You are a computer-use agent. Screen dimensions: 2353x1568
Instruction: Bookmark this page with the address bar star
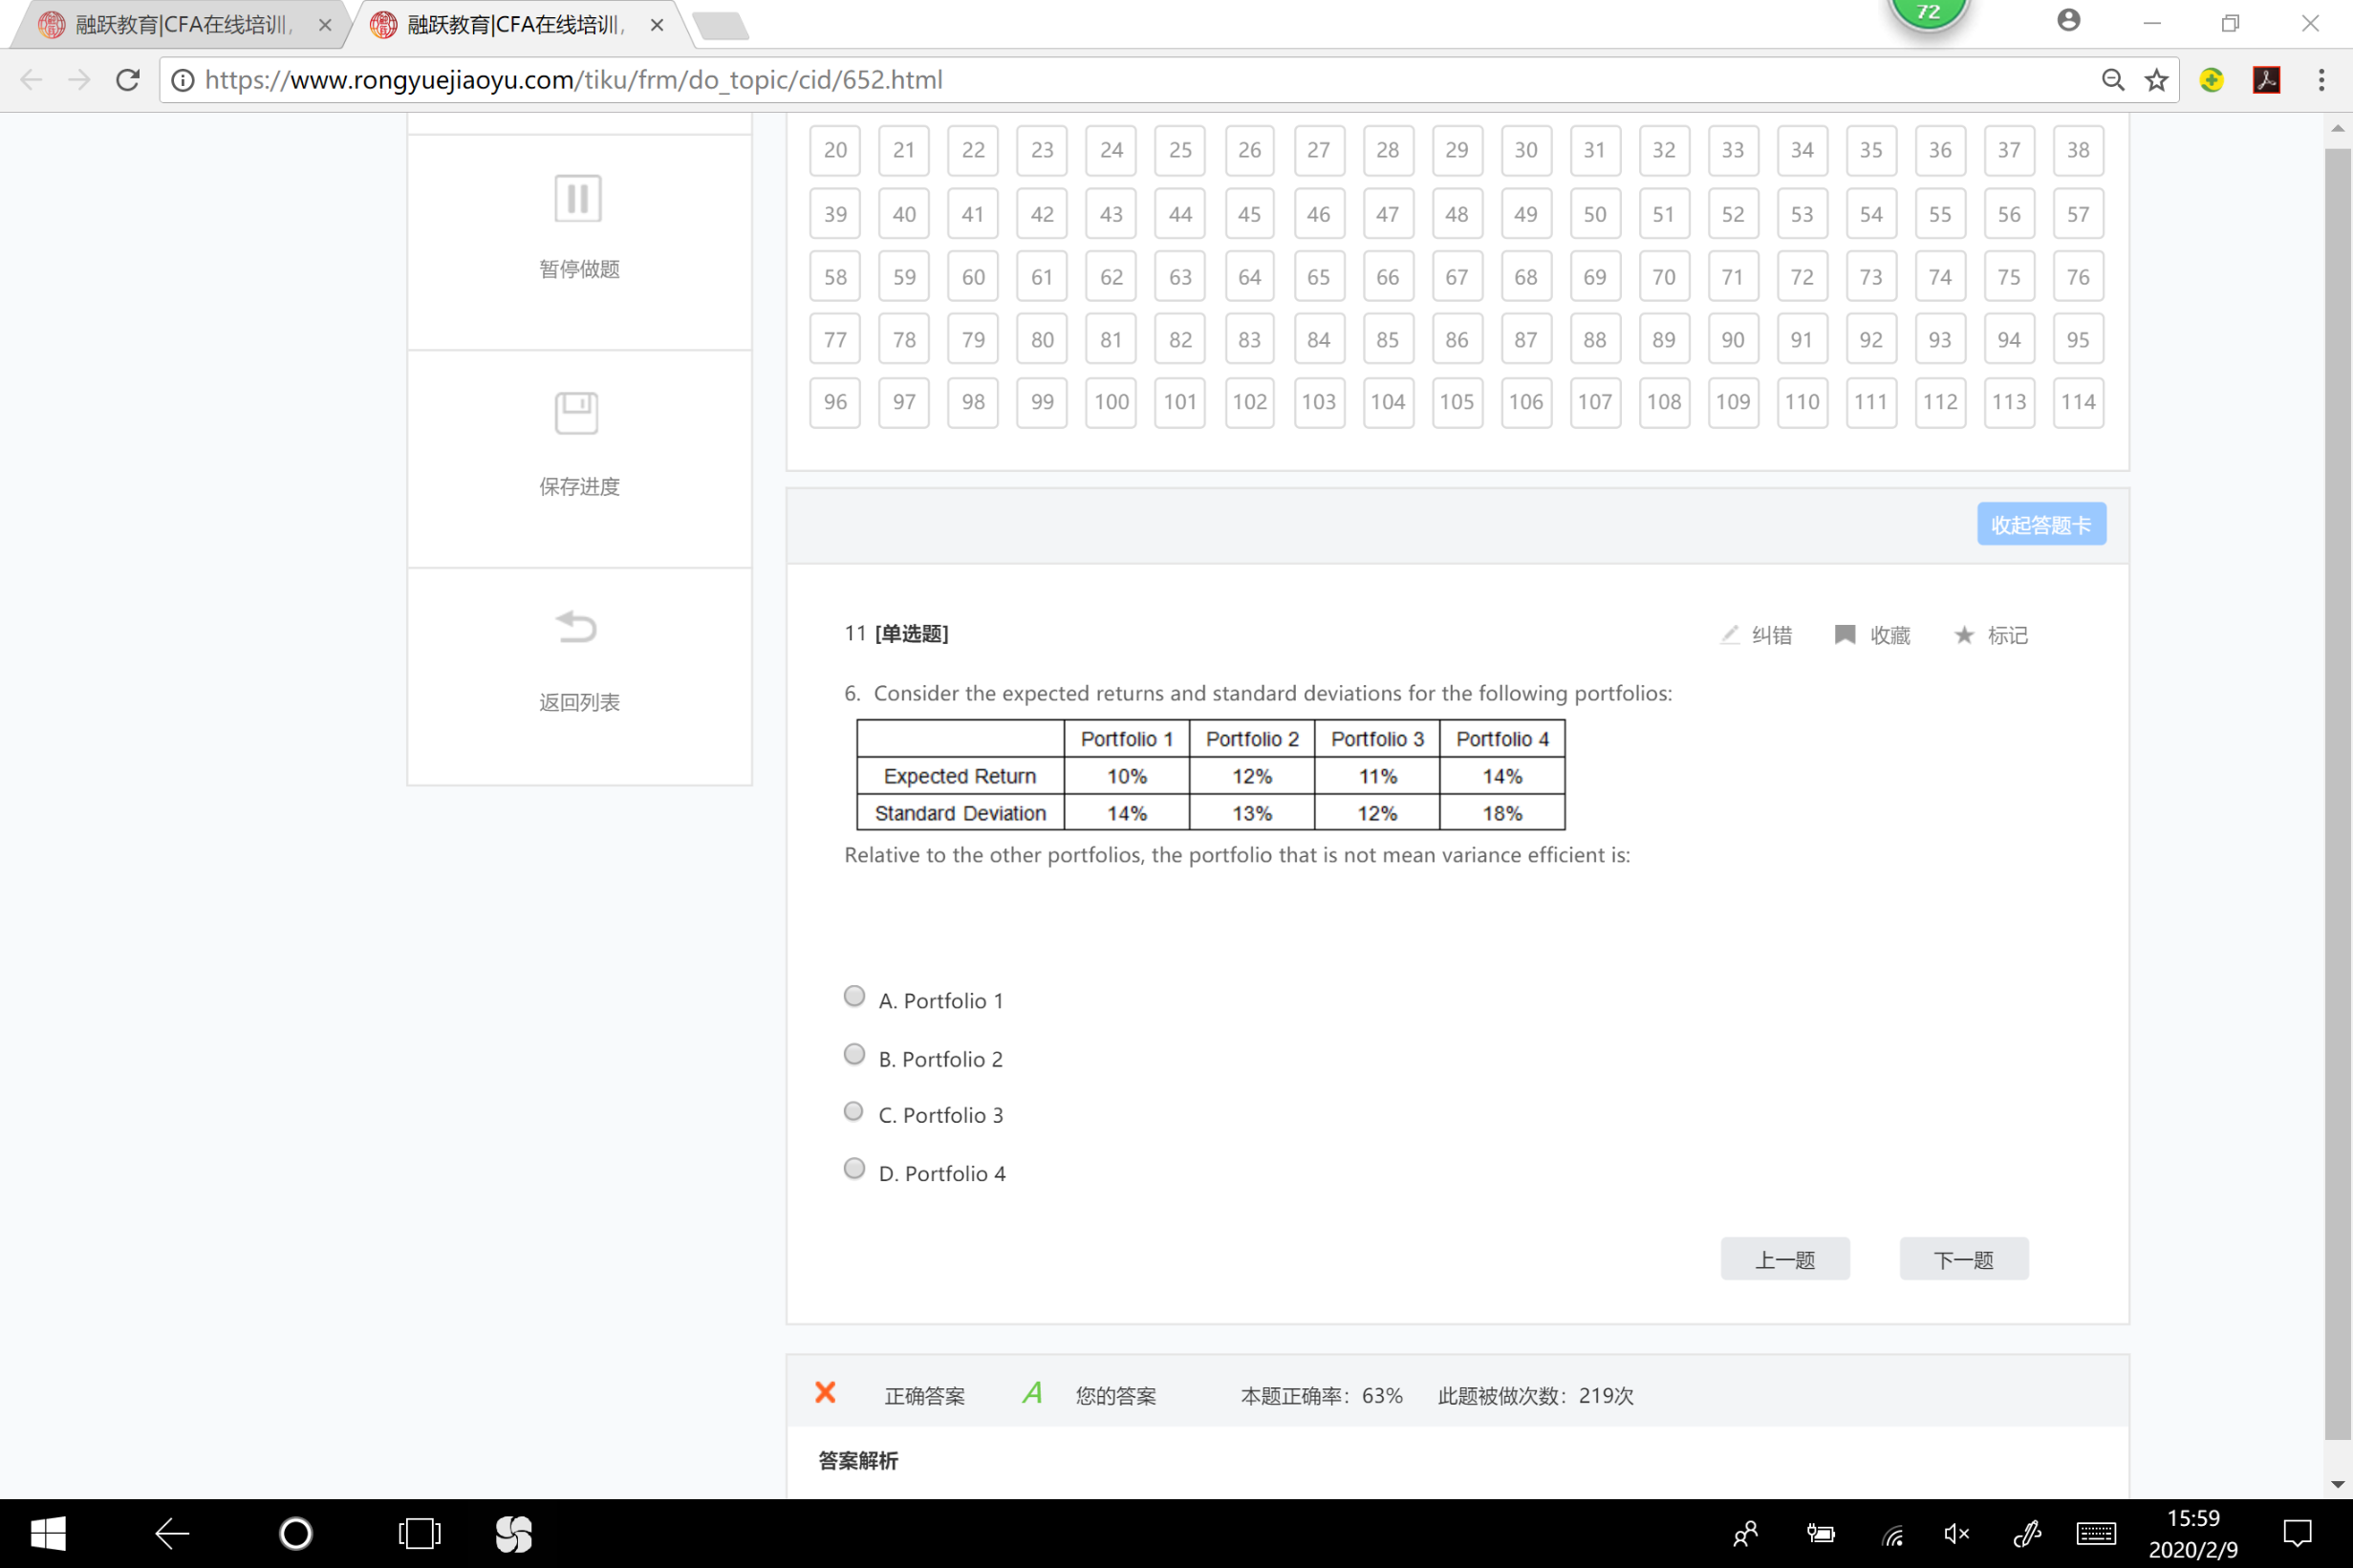(x=2157, y=80)
